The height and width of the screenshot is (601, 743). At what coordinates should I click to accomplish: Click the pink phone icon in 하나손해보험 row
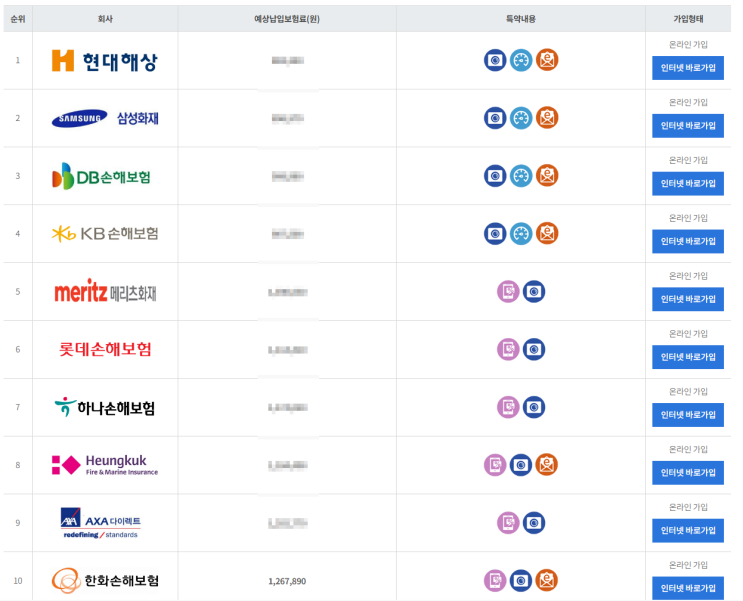pos(508,407)
